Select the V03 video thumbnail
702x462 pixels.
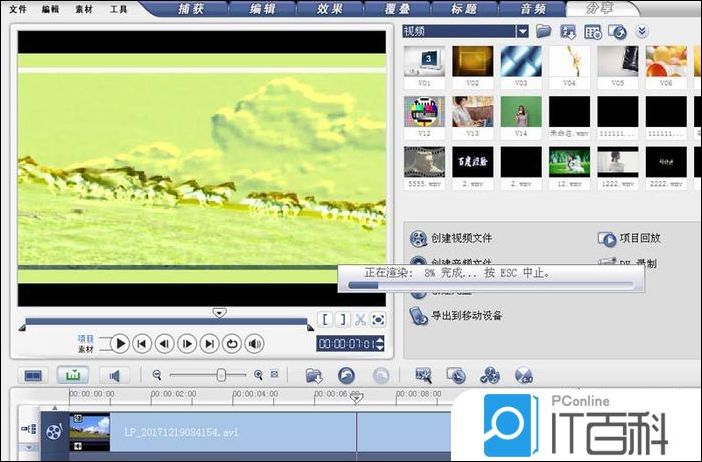tap(521, 61)
